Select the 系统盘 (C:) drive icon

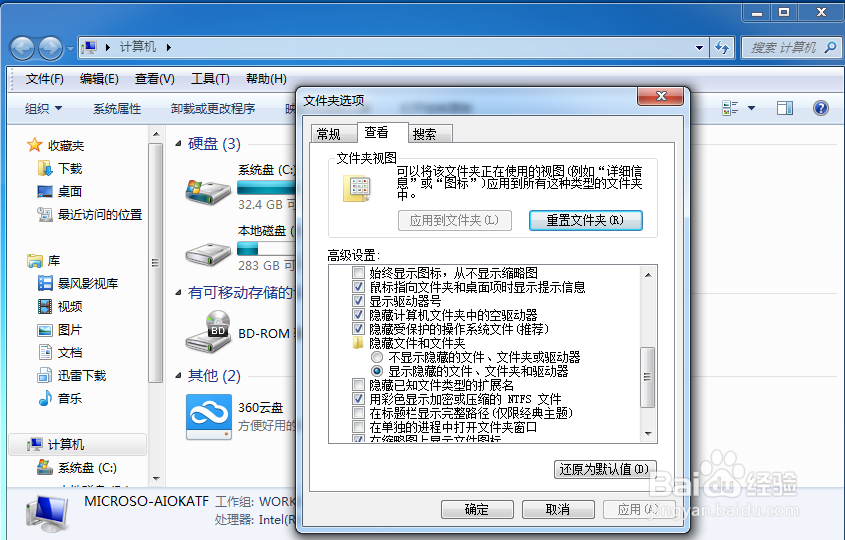[208, 191]
